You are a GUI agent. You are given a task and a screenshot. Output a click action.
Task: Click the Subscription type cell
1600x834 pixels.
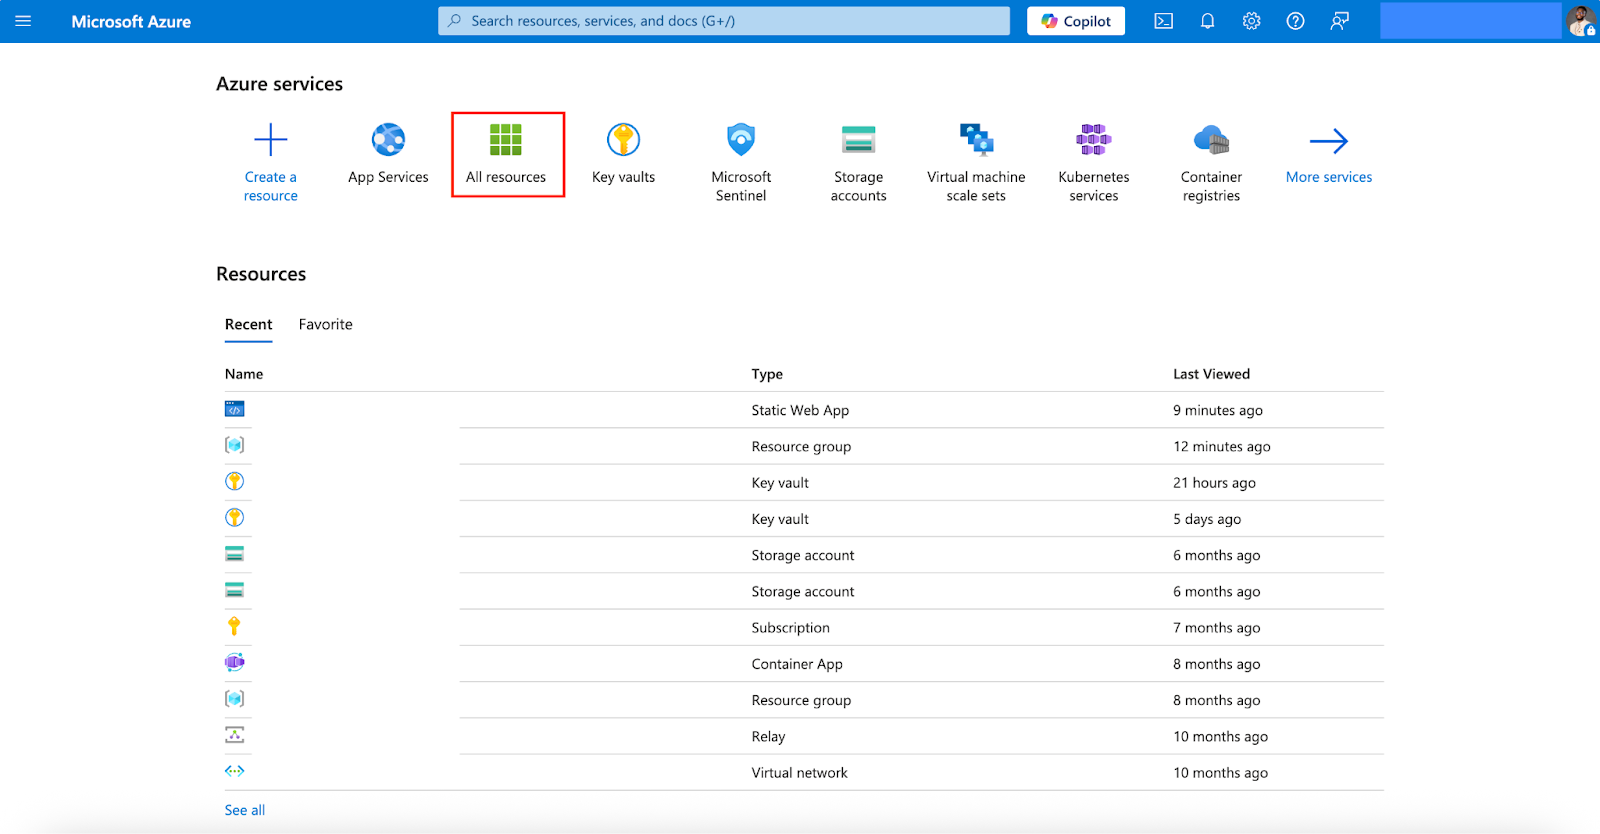tap(791, 628)
